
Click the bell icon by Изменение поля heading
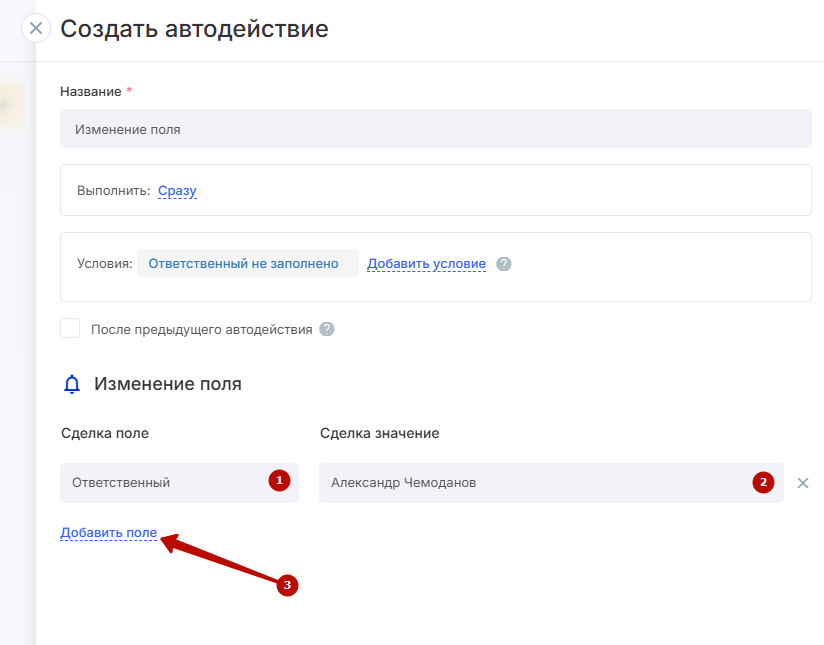coord(71,384)
